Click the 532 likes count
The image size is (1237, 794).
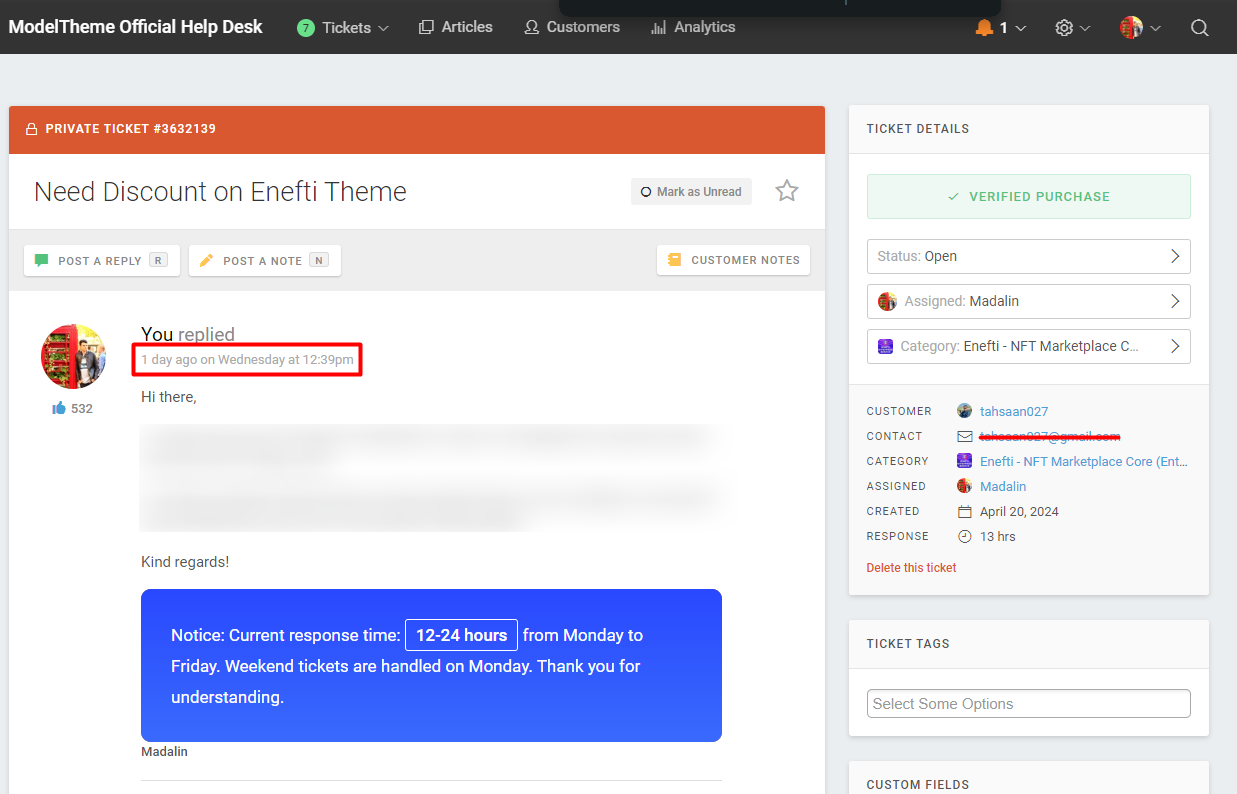[82, 408]
